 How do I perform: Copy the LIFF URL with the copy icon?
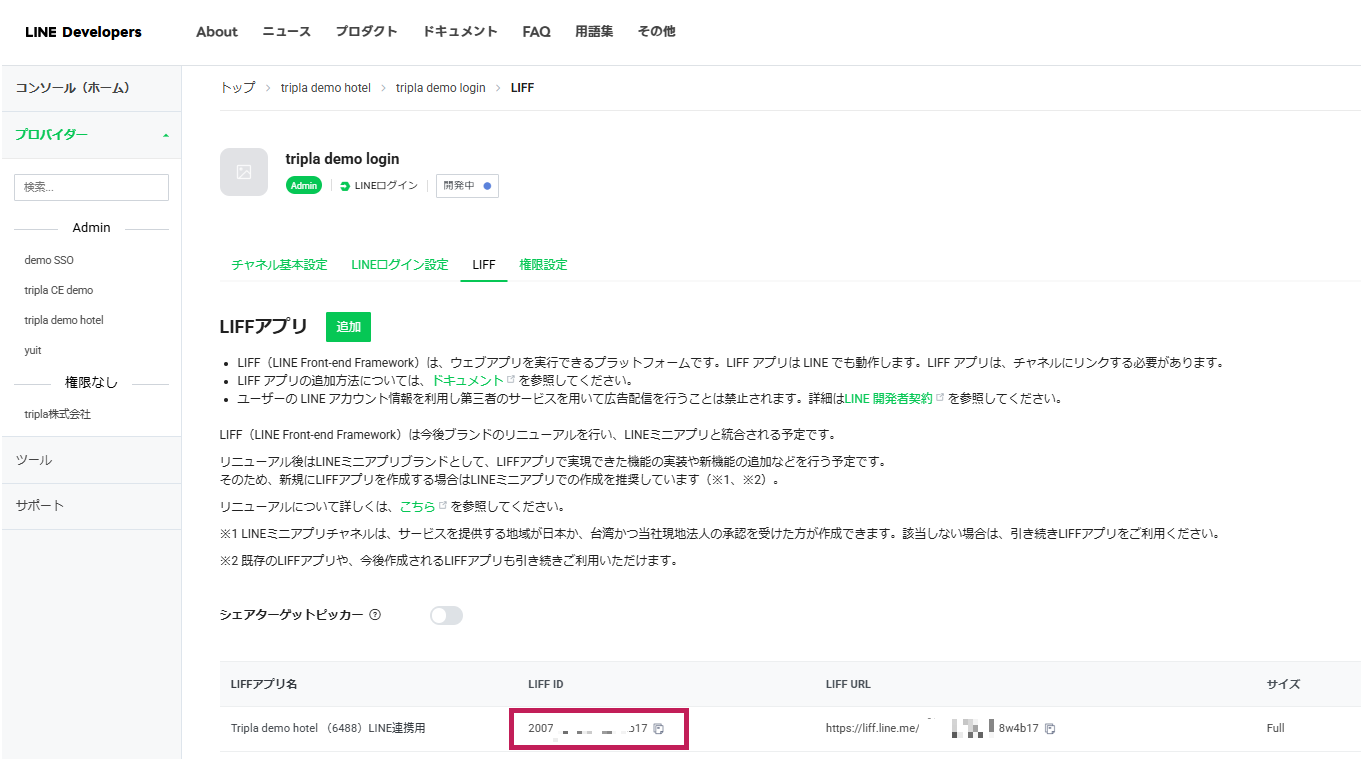1050,728
